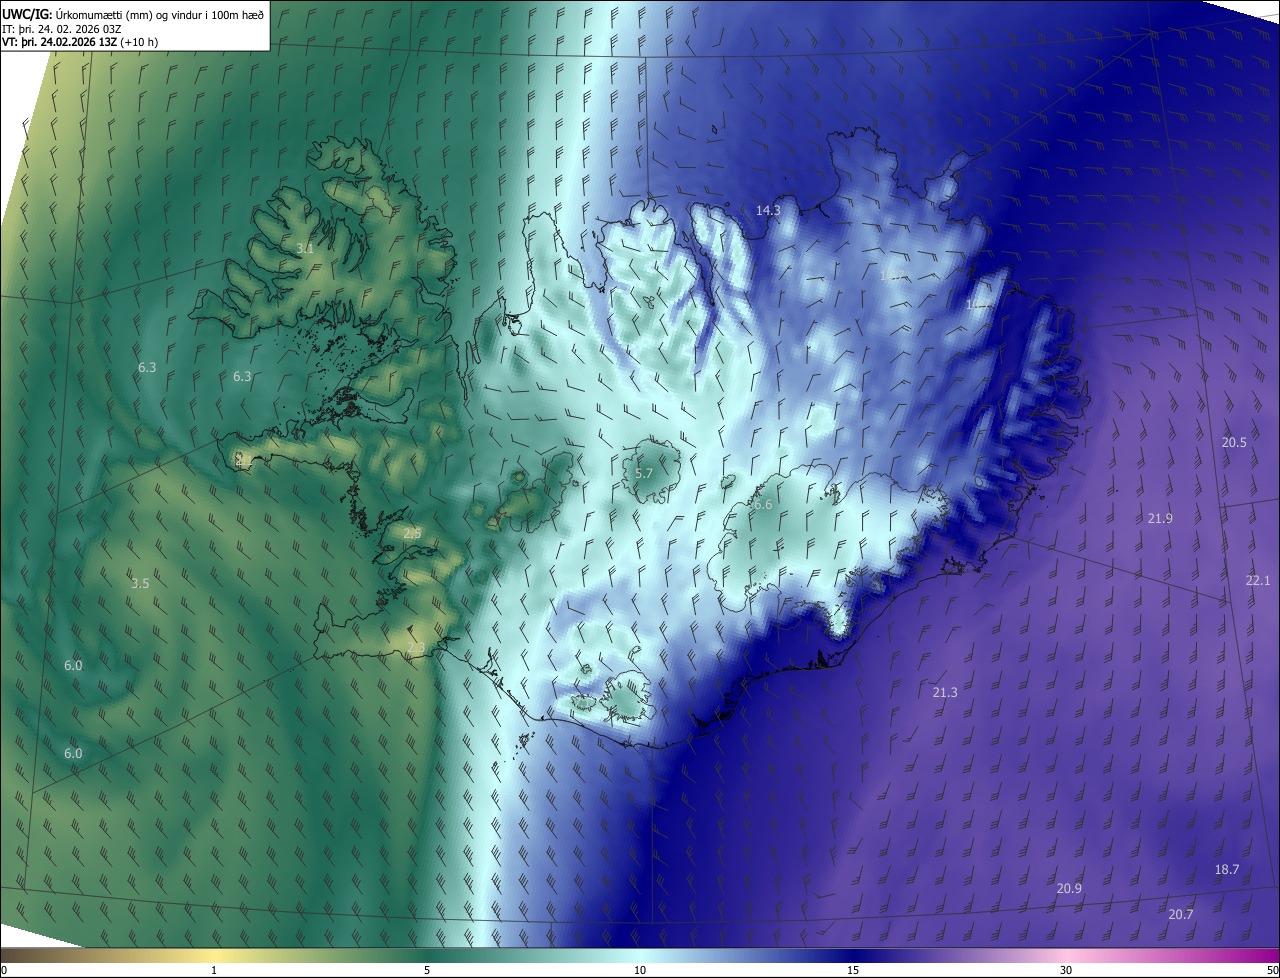The width and height of the screenshot is (1280, 978).
Task: Click the 20.9 value over the southern ocean
Action: click(1069, 889)
